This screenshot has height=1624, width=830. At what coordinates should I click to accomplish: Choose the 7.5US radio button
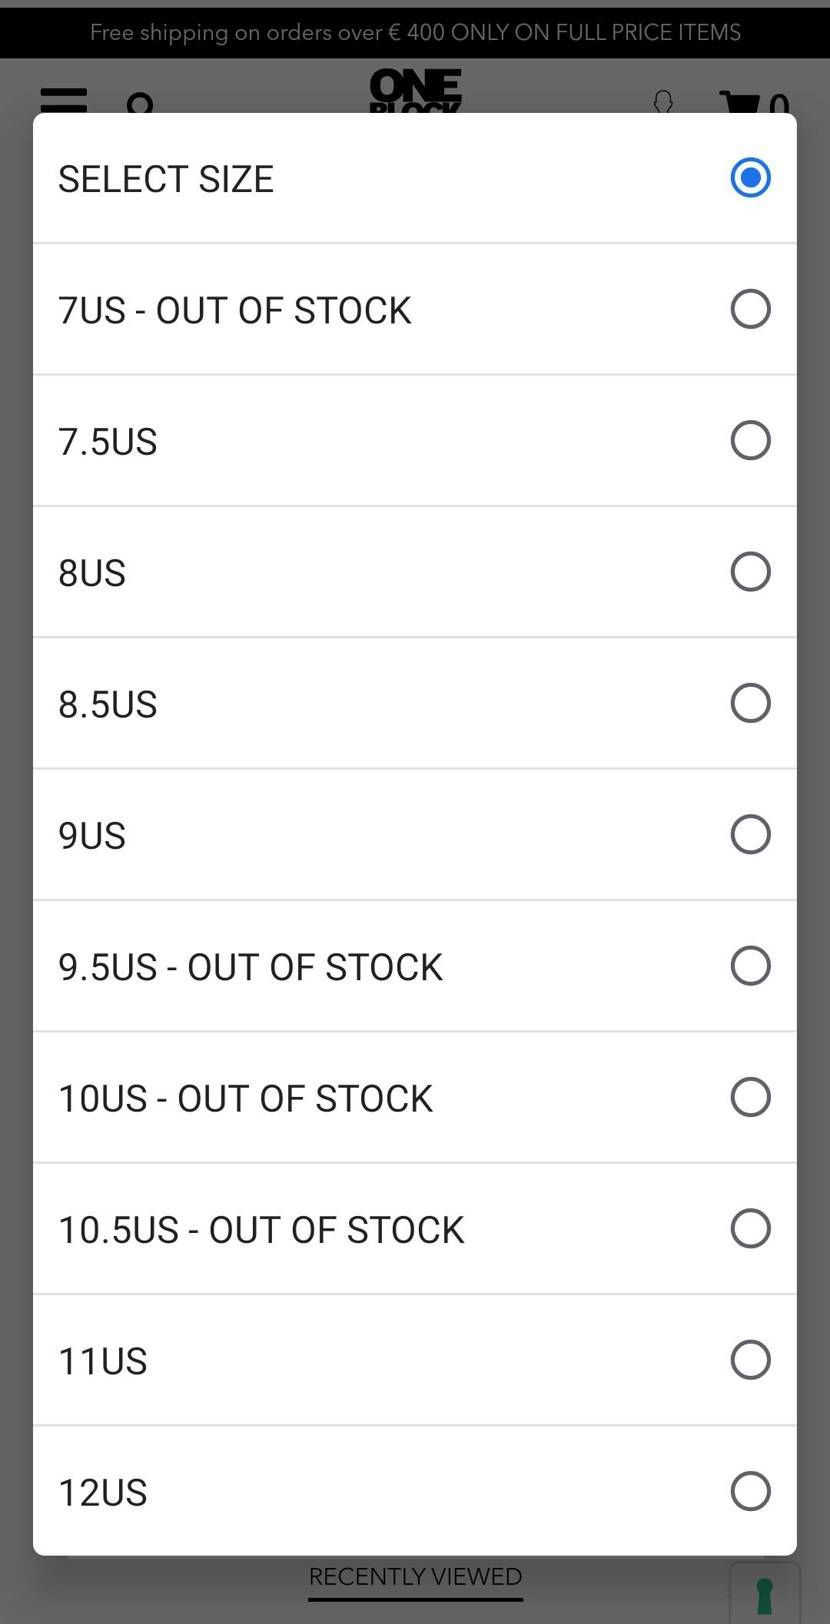coord(750,440)
